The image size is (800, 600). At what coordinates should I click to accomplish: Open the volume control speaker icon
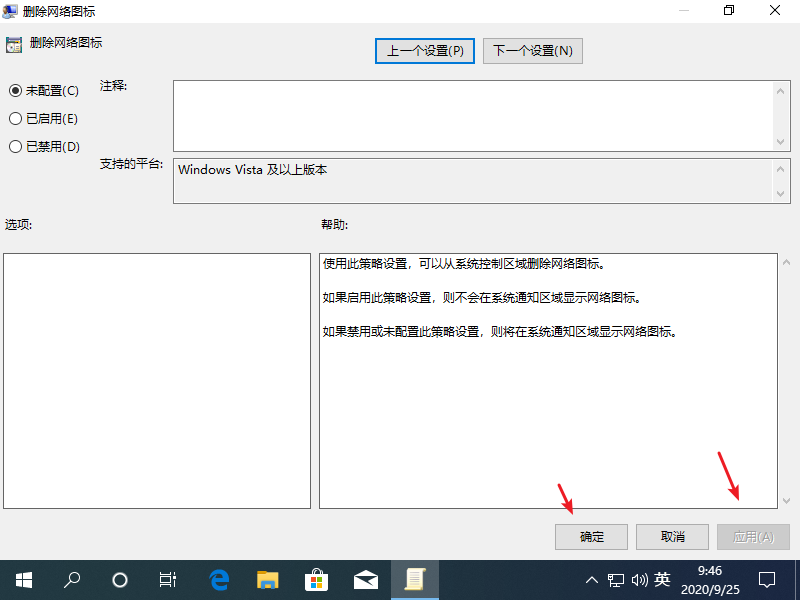coord(640,580)
